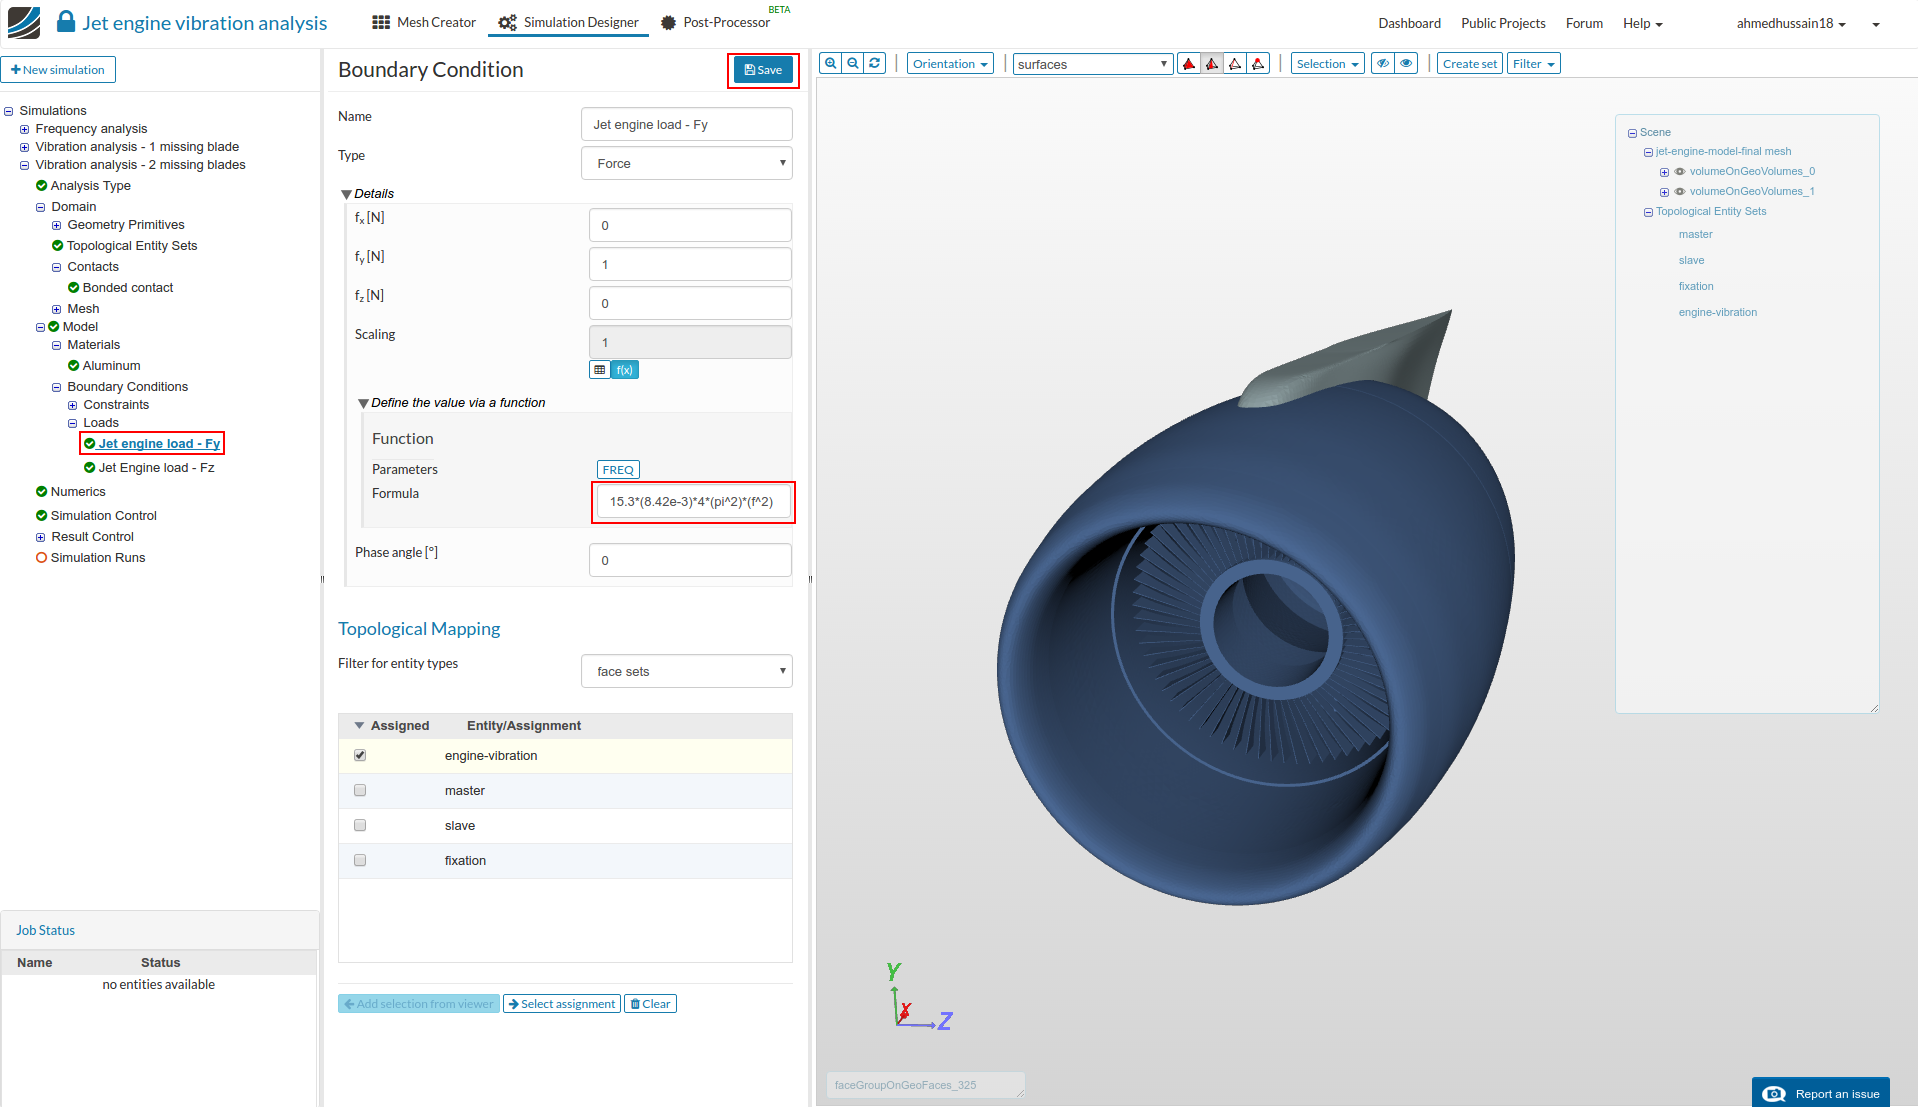Zoom out the 3D viewer
The image size is (1918, 1107).
point(853,63)
